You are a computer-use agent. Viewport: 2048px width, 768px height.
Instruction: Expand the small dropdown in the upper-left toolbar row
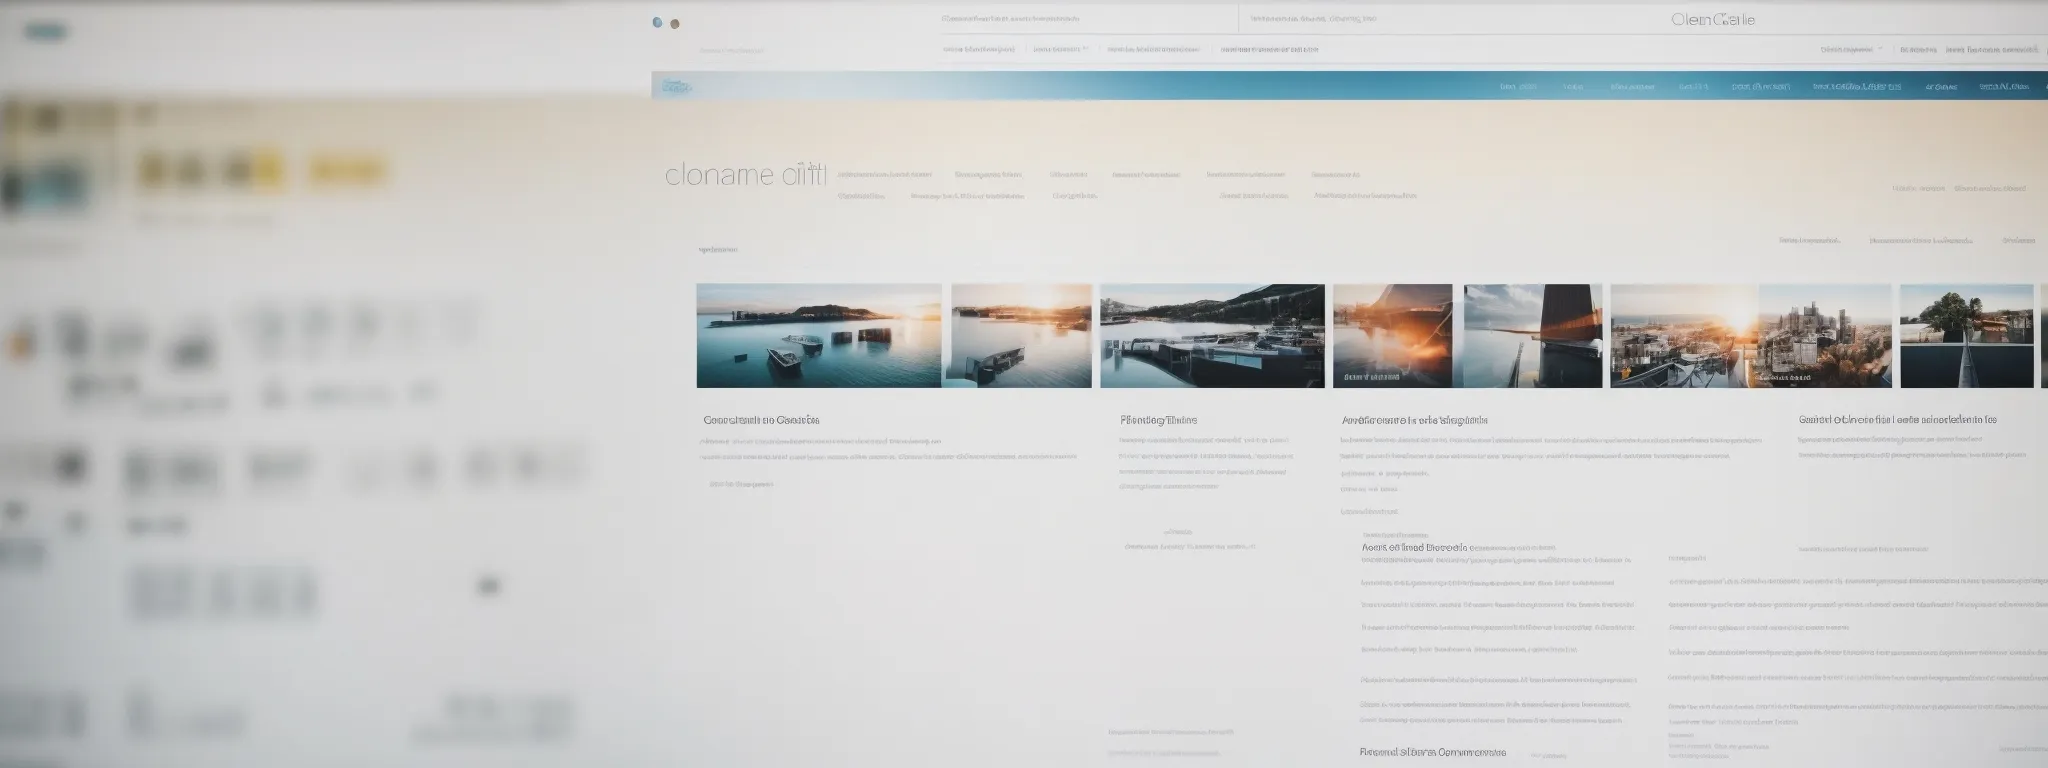[1087, 49]
